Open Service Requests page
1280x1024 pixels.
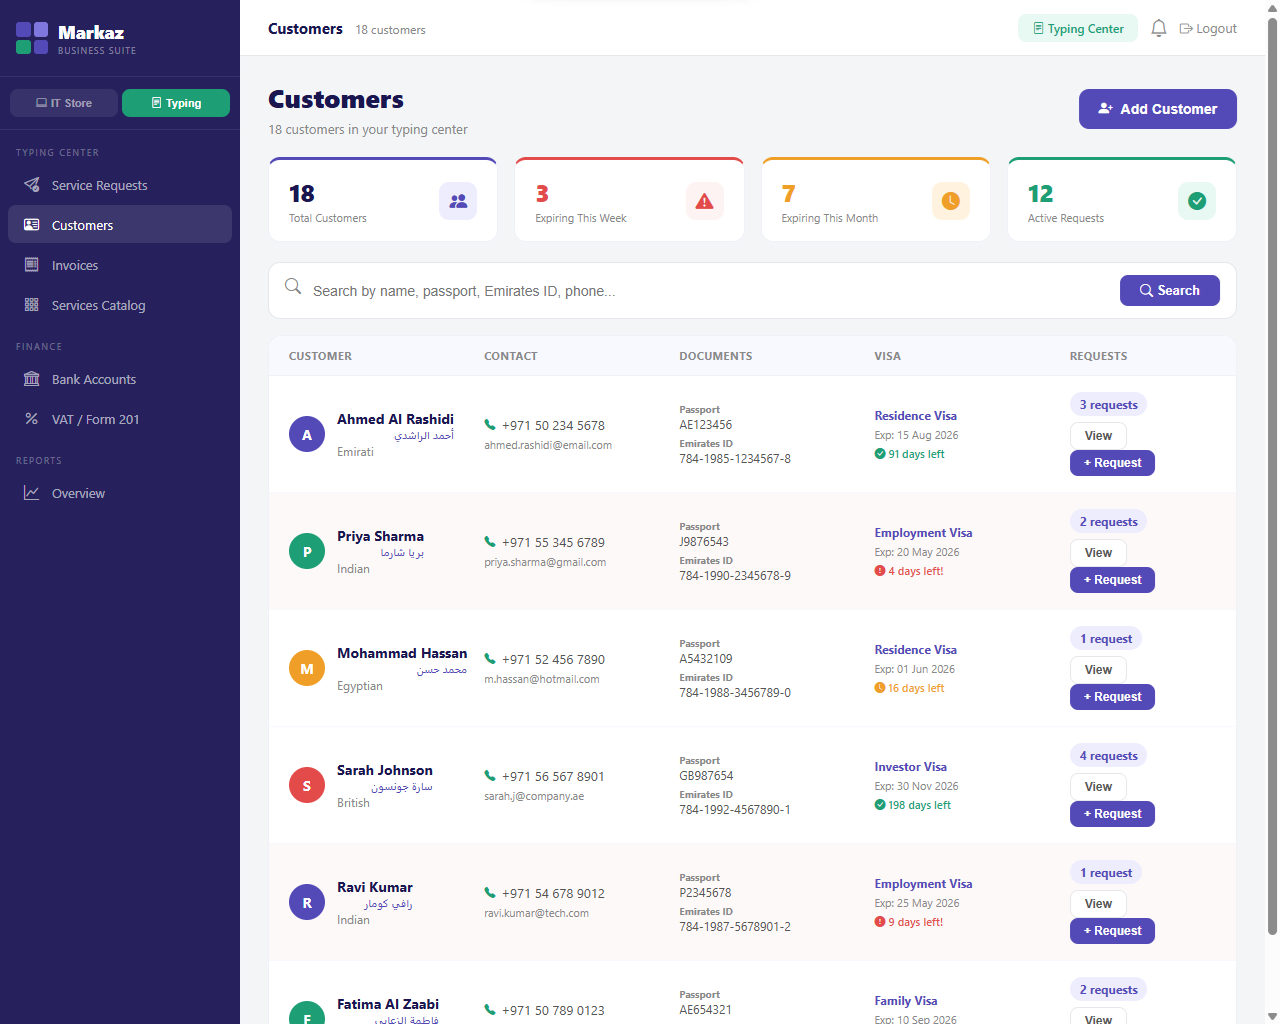click(120, 185)
